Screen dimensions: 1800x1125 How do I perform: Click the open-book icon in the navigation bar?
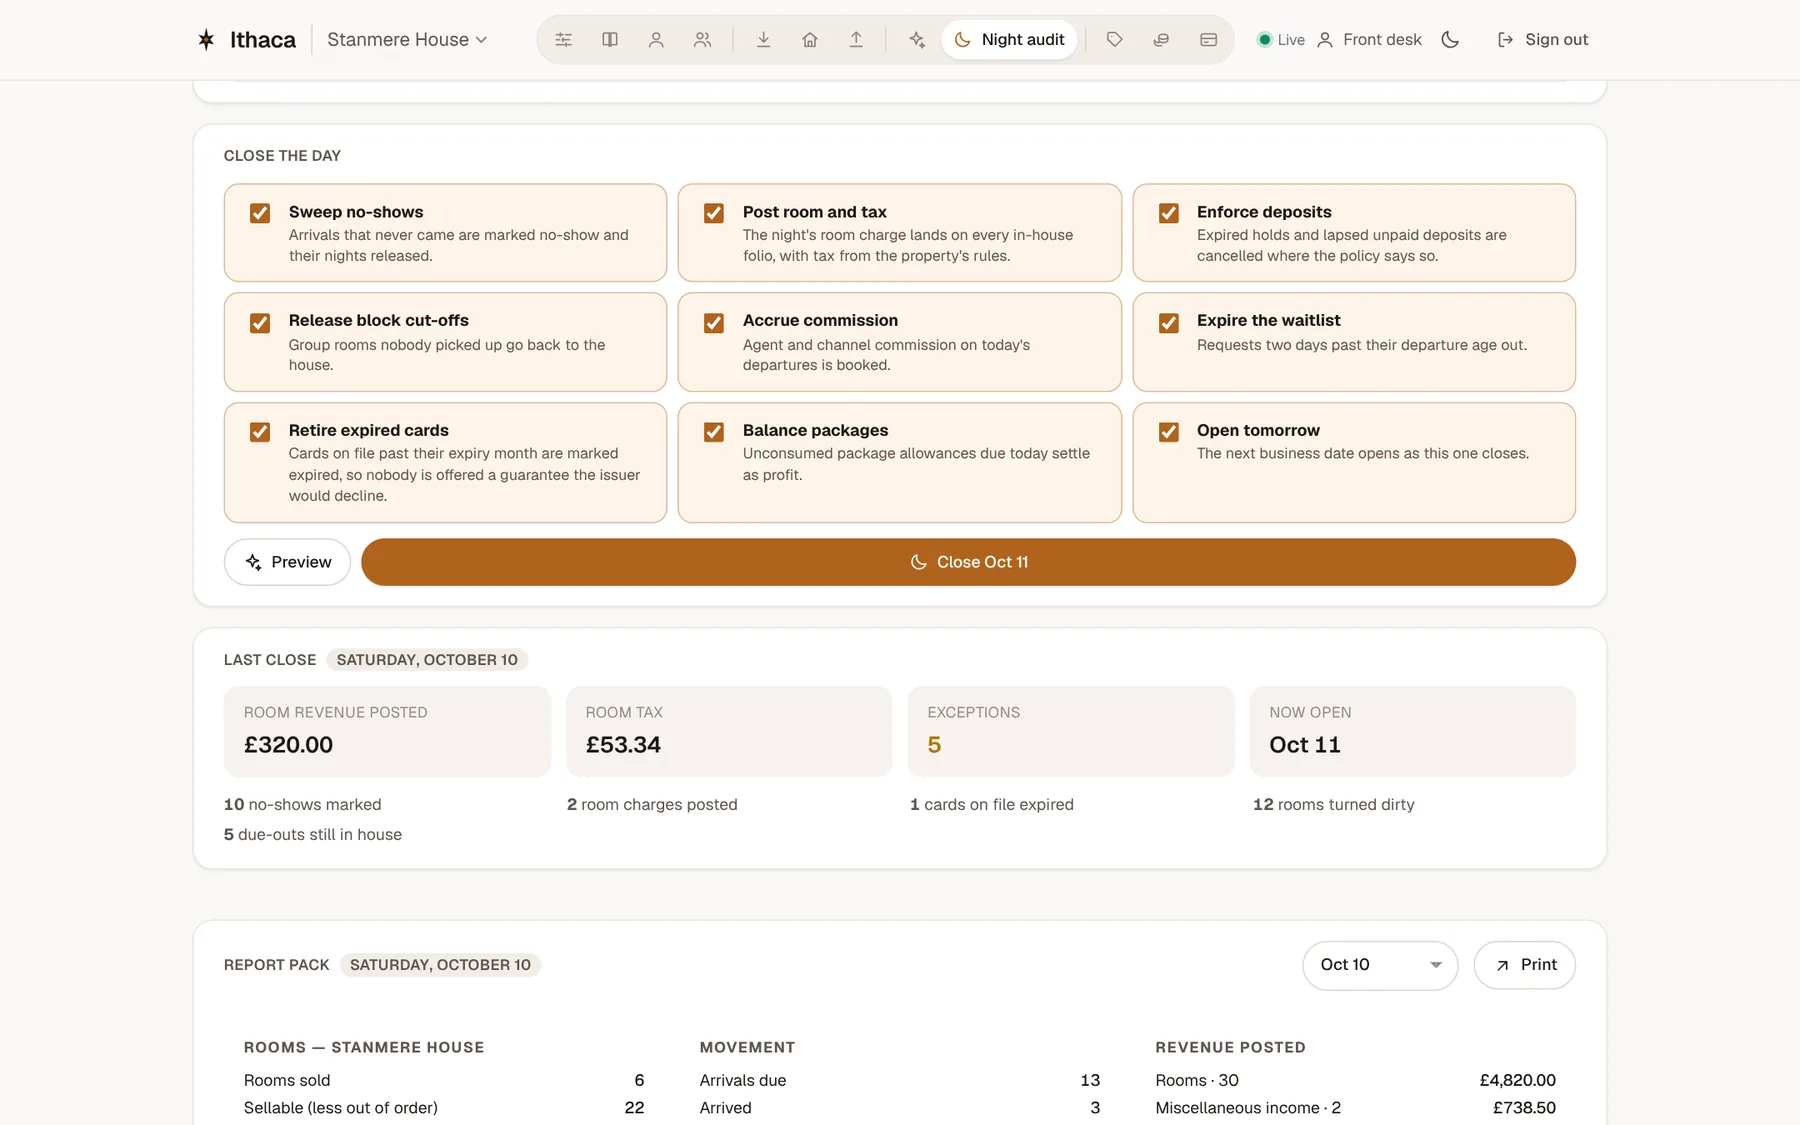[610, 40]
